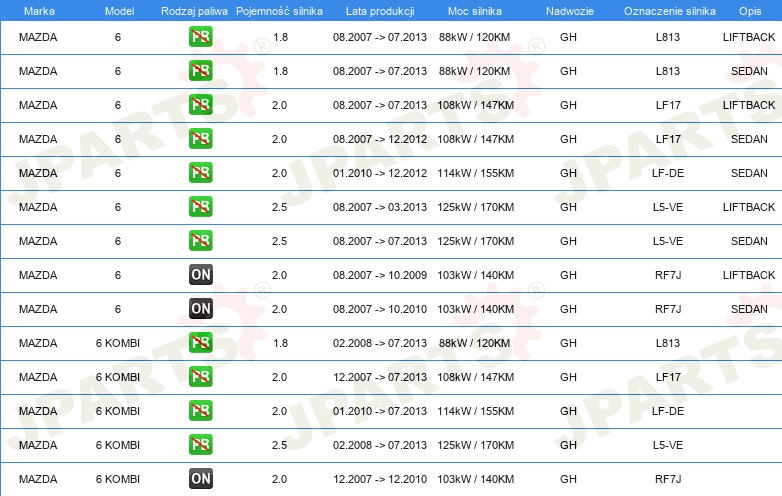Screen dimensions: 782x496
Task: Select the '01.2010 -> 07.2013' production years cell
Action: tap(380, 411)
